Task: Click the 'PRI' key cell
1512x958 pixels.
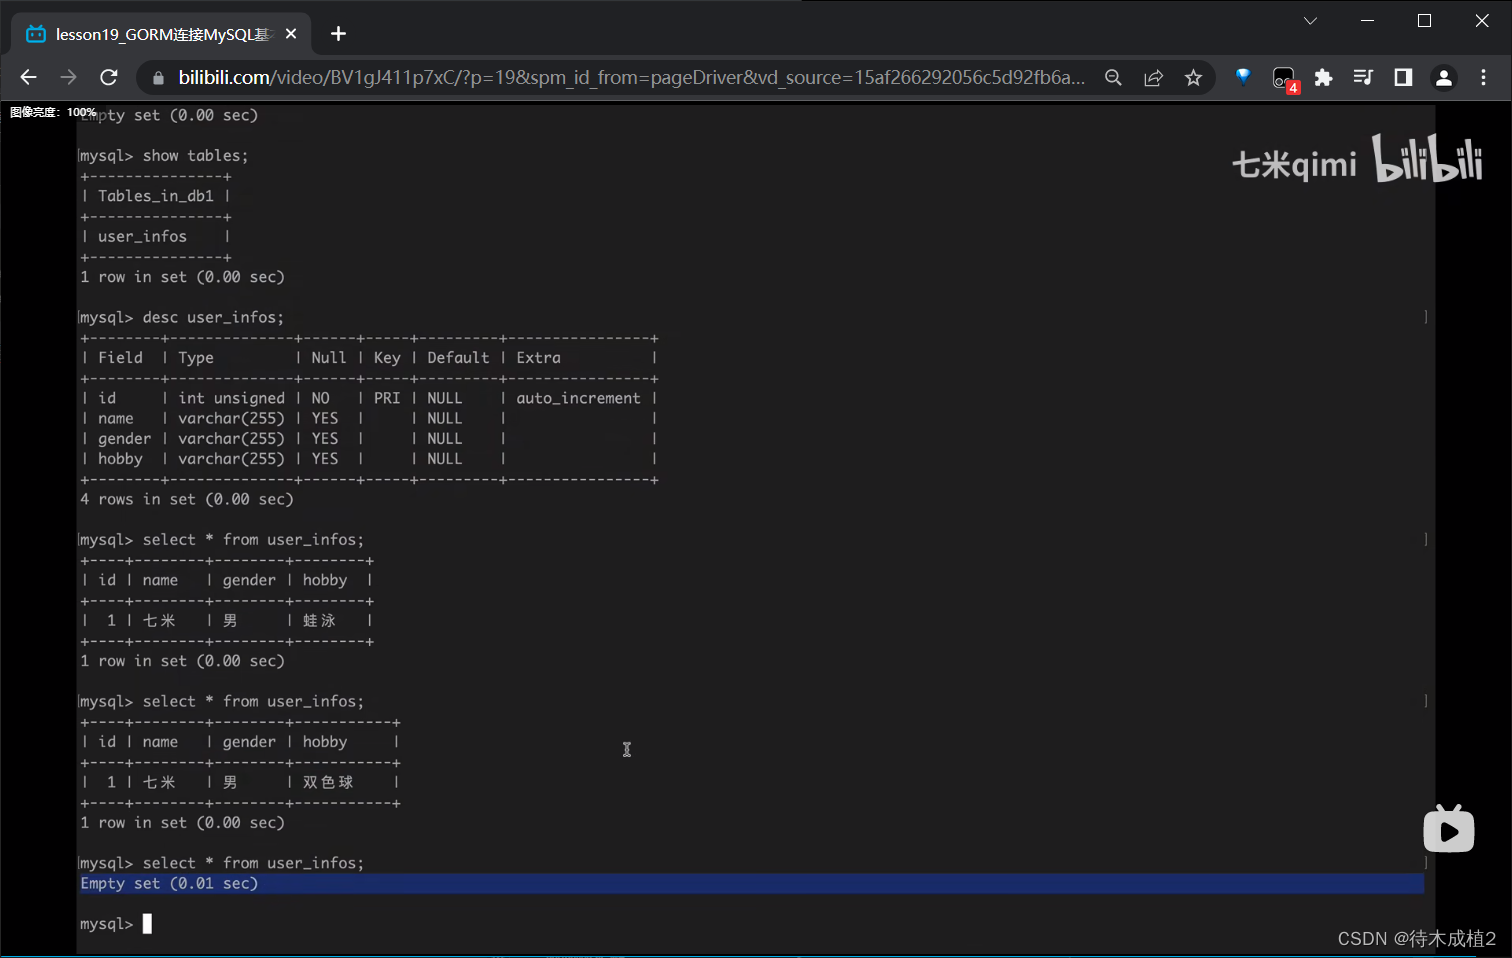Action: click(387, 398)
